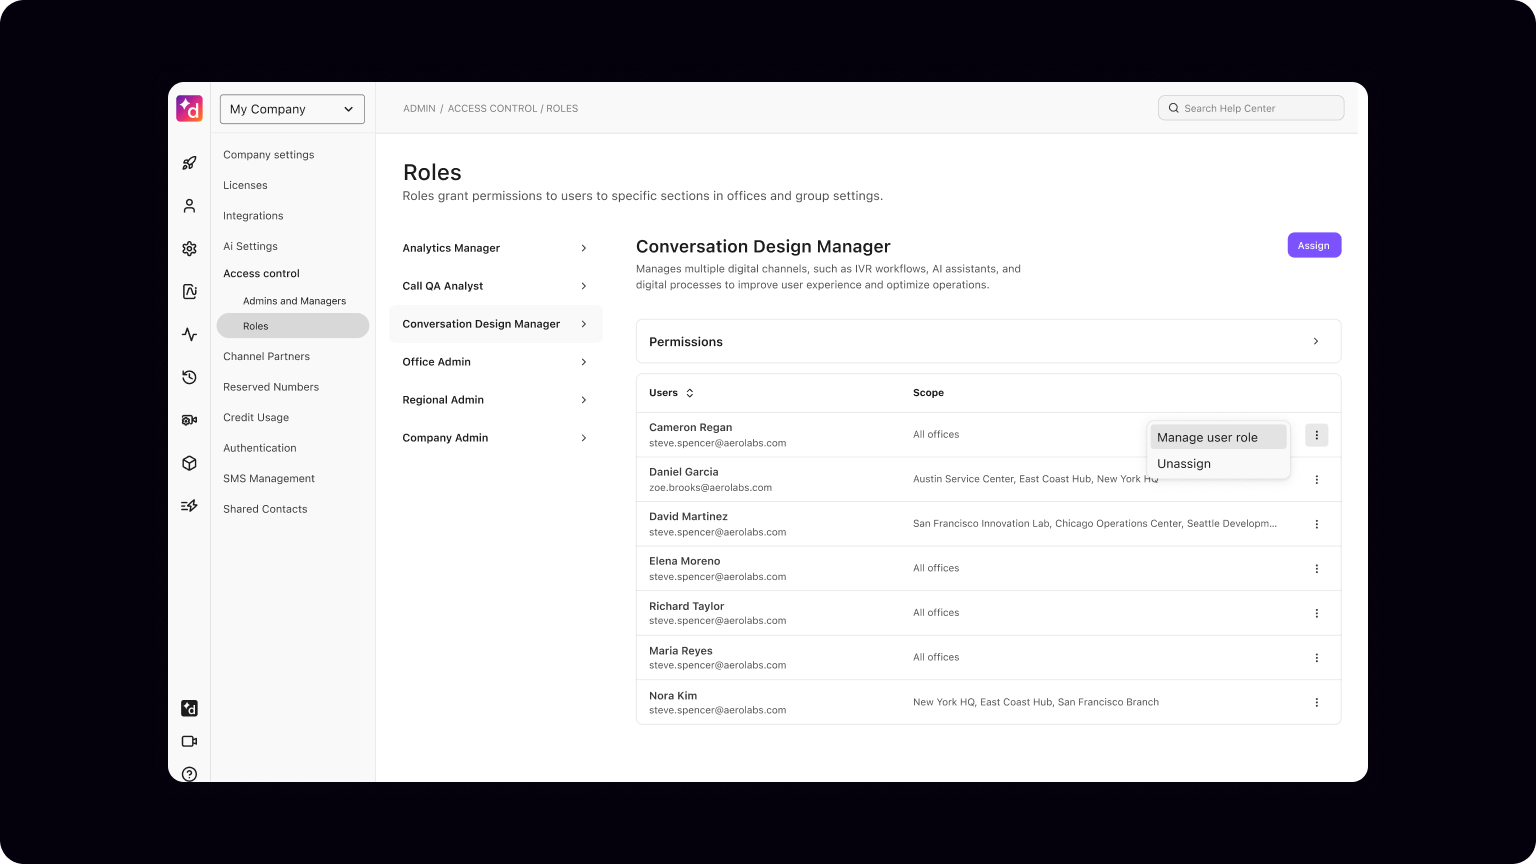Click the Search Help Center field

pos(1250,107)
